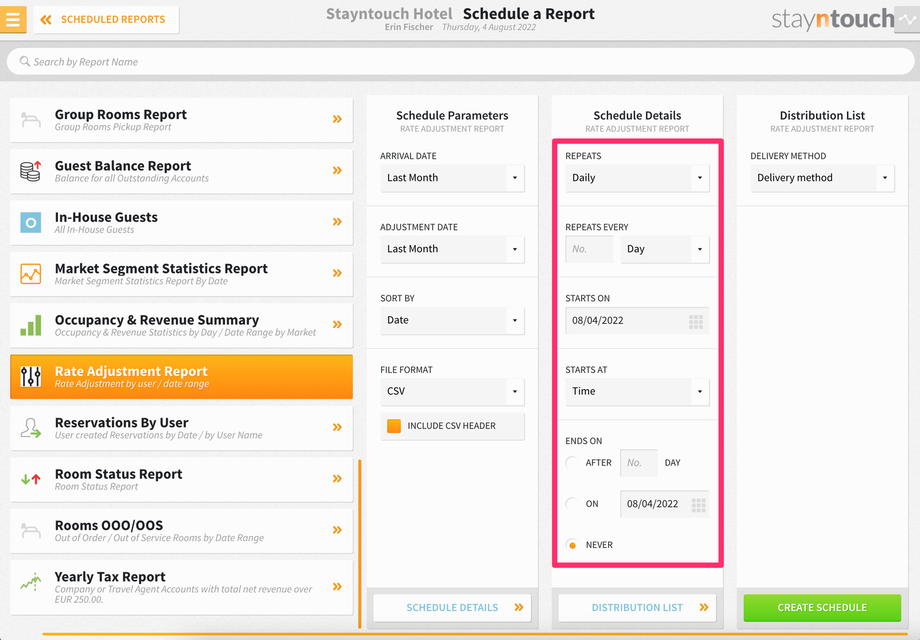Click the Yearly Tax Report graph icon
The height and width of the screenshot is (640, 920).
31,581
